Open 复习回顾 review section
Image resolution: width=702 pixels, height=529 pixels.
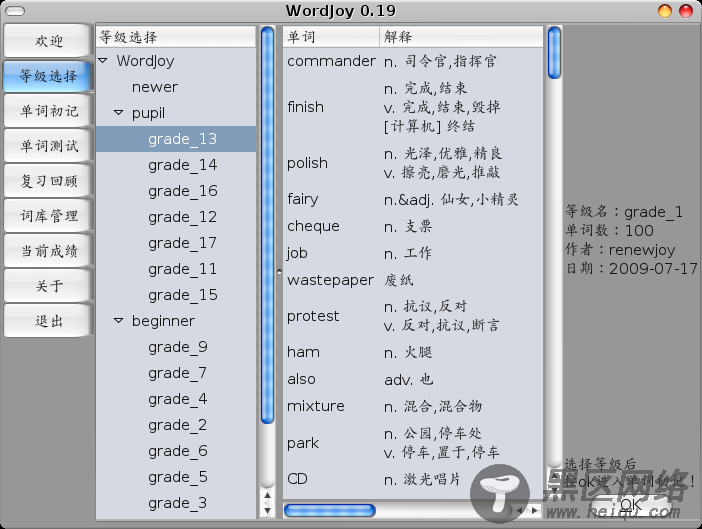pyautogui.click(x=49, y=181)
